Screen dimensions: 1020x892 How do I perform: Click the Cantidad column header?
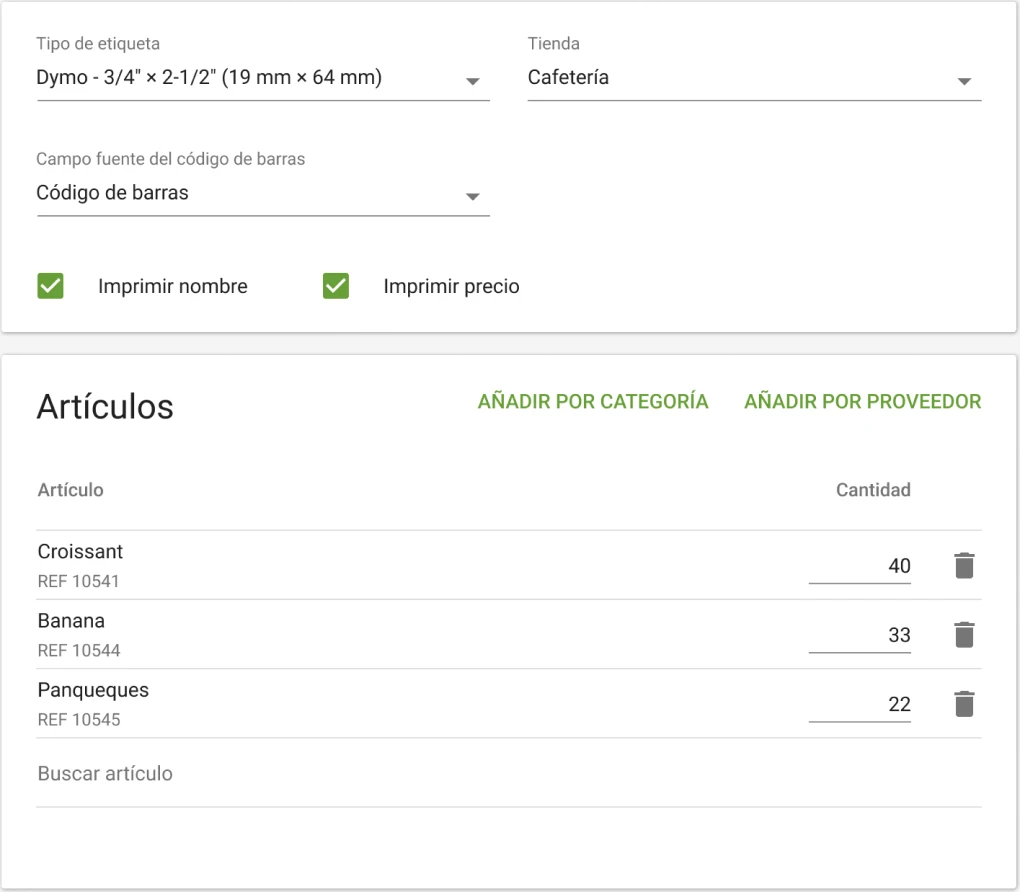pyautogui.click(x=872, y=490)
